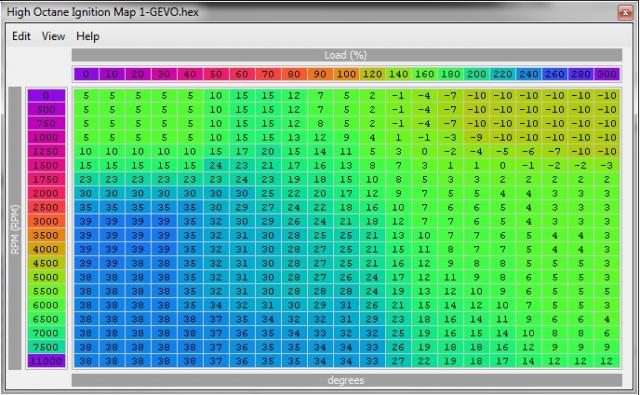Select cell 22 at RPM 11000, Load 160
This screenshot has height=395, width=640.
424,361
